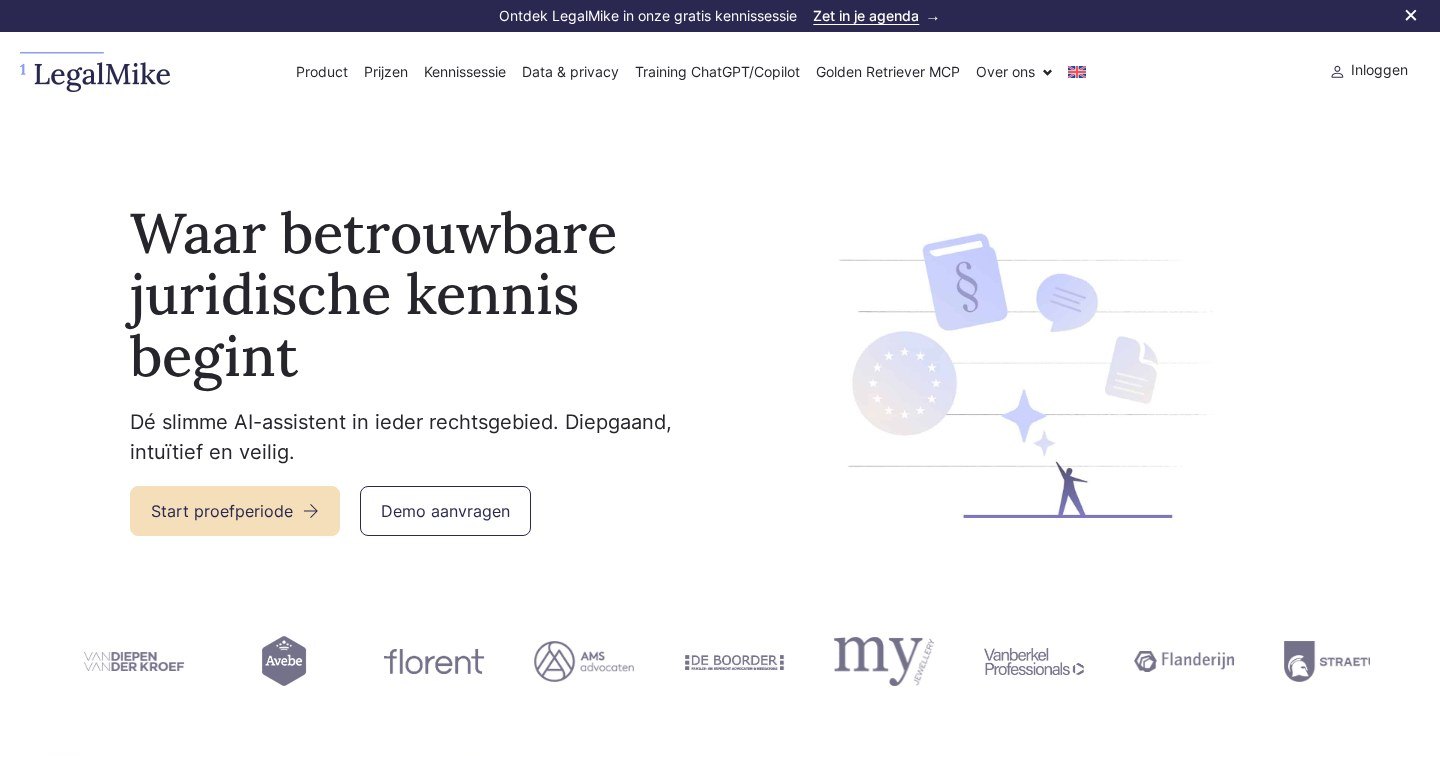This screenshot has height=760, width=1440.
Task: Click the Van Diepen Van der Kroef logo
Action: pos(134,661)
